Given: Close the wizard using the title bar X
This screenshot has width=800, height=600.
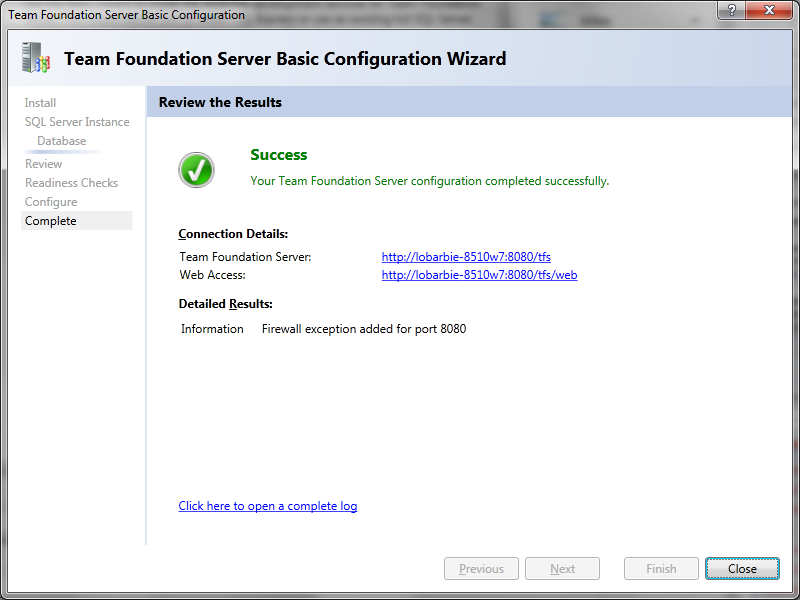Looking at the screenshot, I should click(x=769, y=10).
